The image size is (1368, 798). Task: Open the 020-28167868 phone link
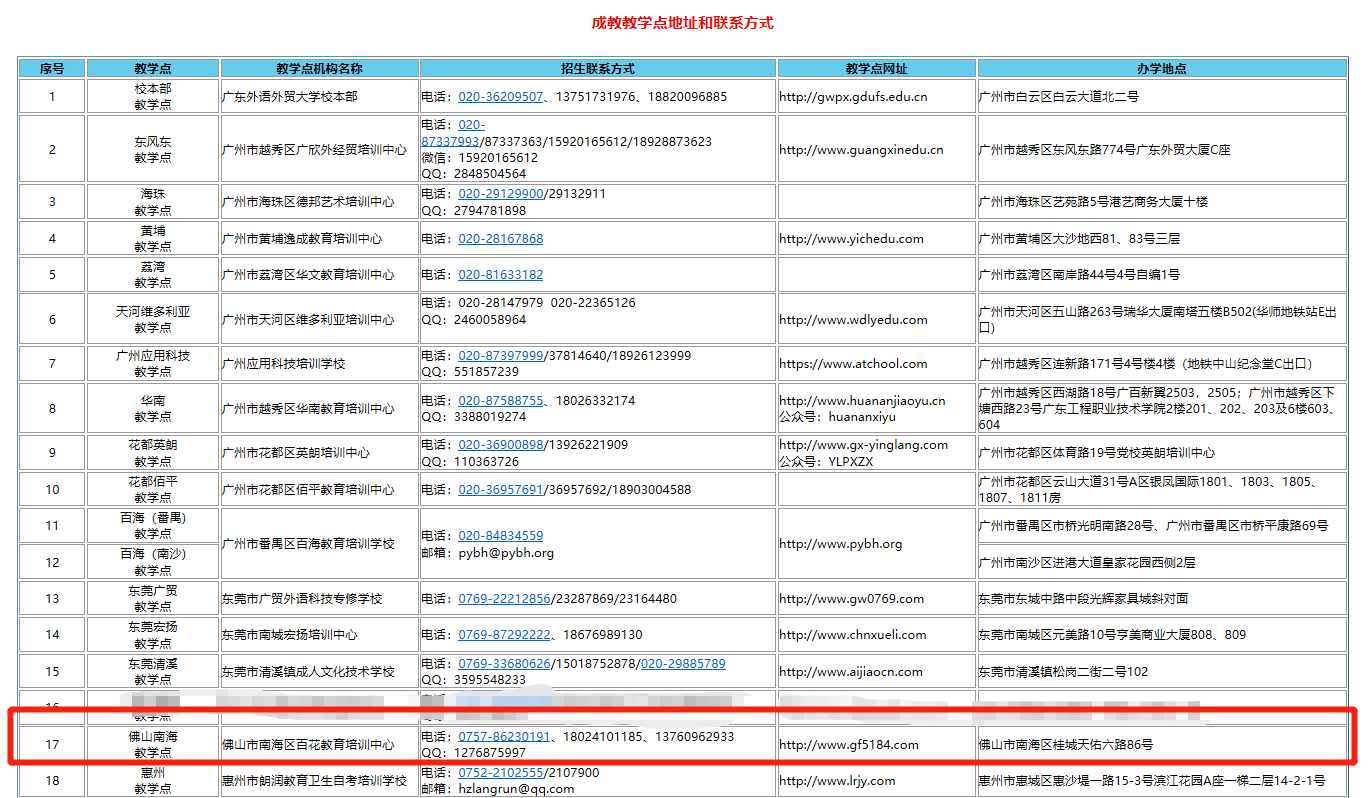(500, 239)
